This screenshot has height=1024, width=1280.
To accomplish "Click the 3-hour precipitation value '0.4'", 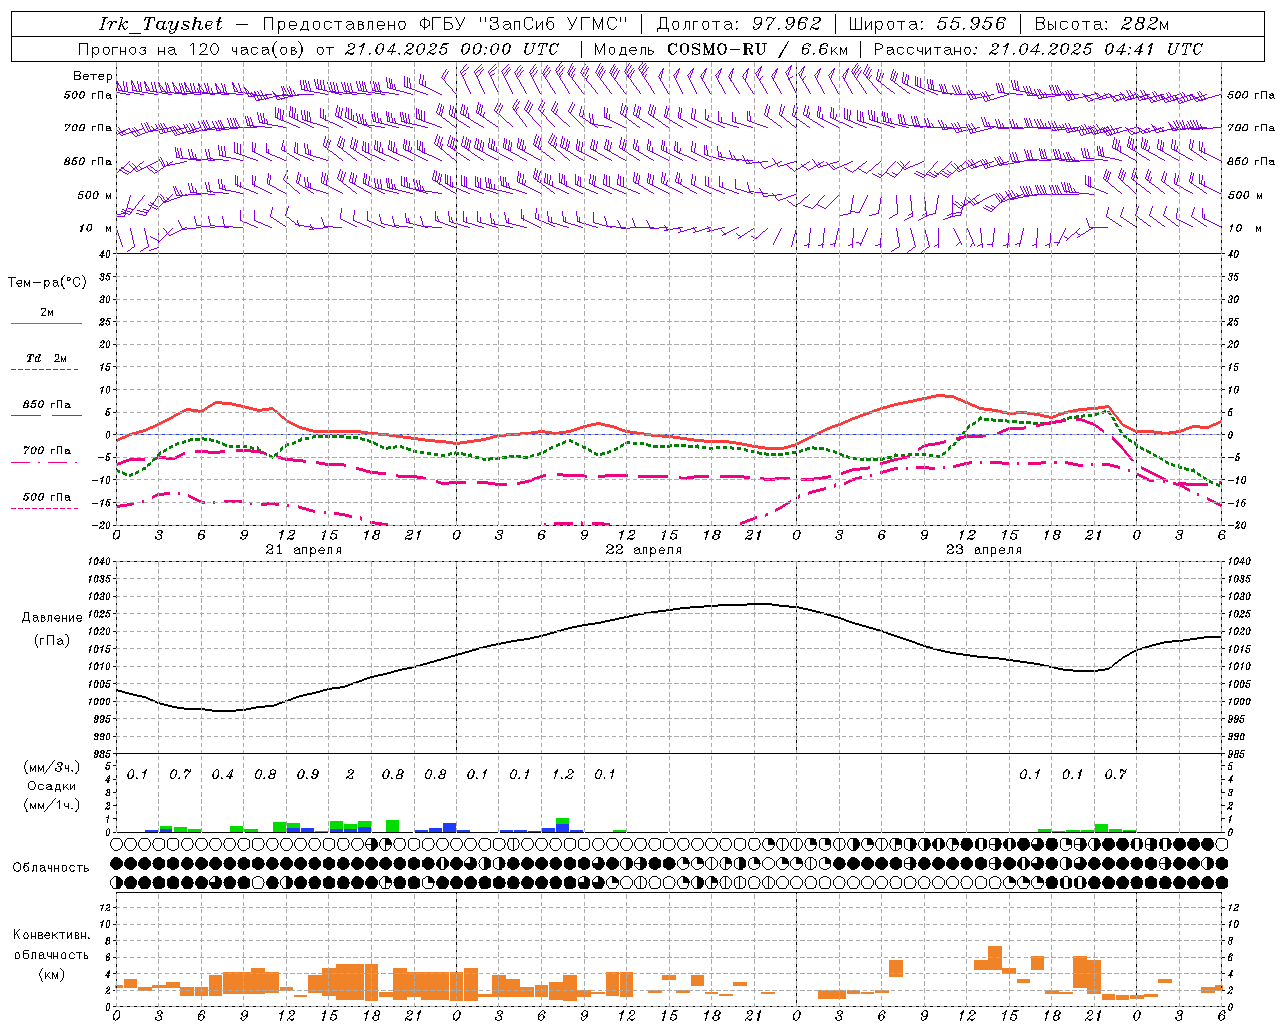I will click(x=222, y=775).
